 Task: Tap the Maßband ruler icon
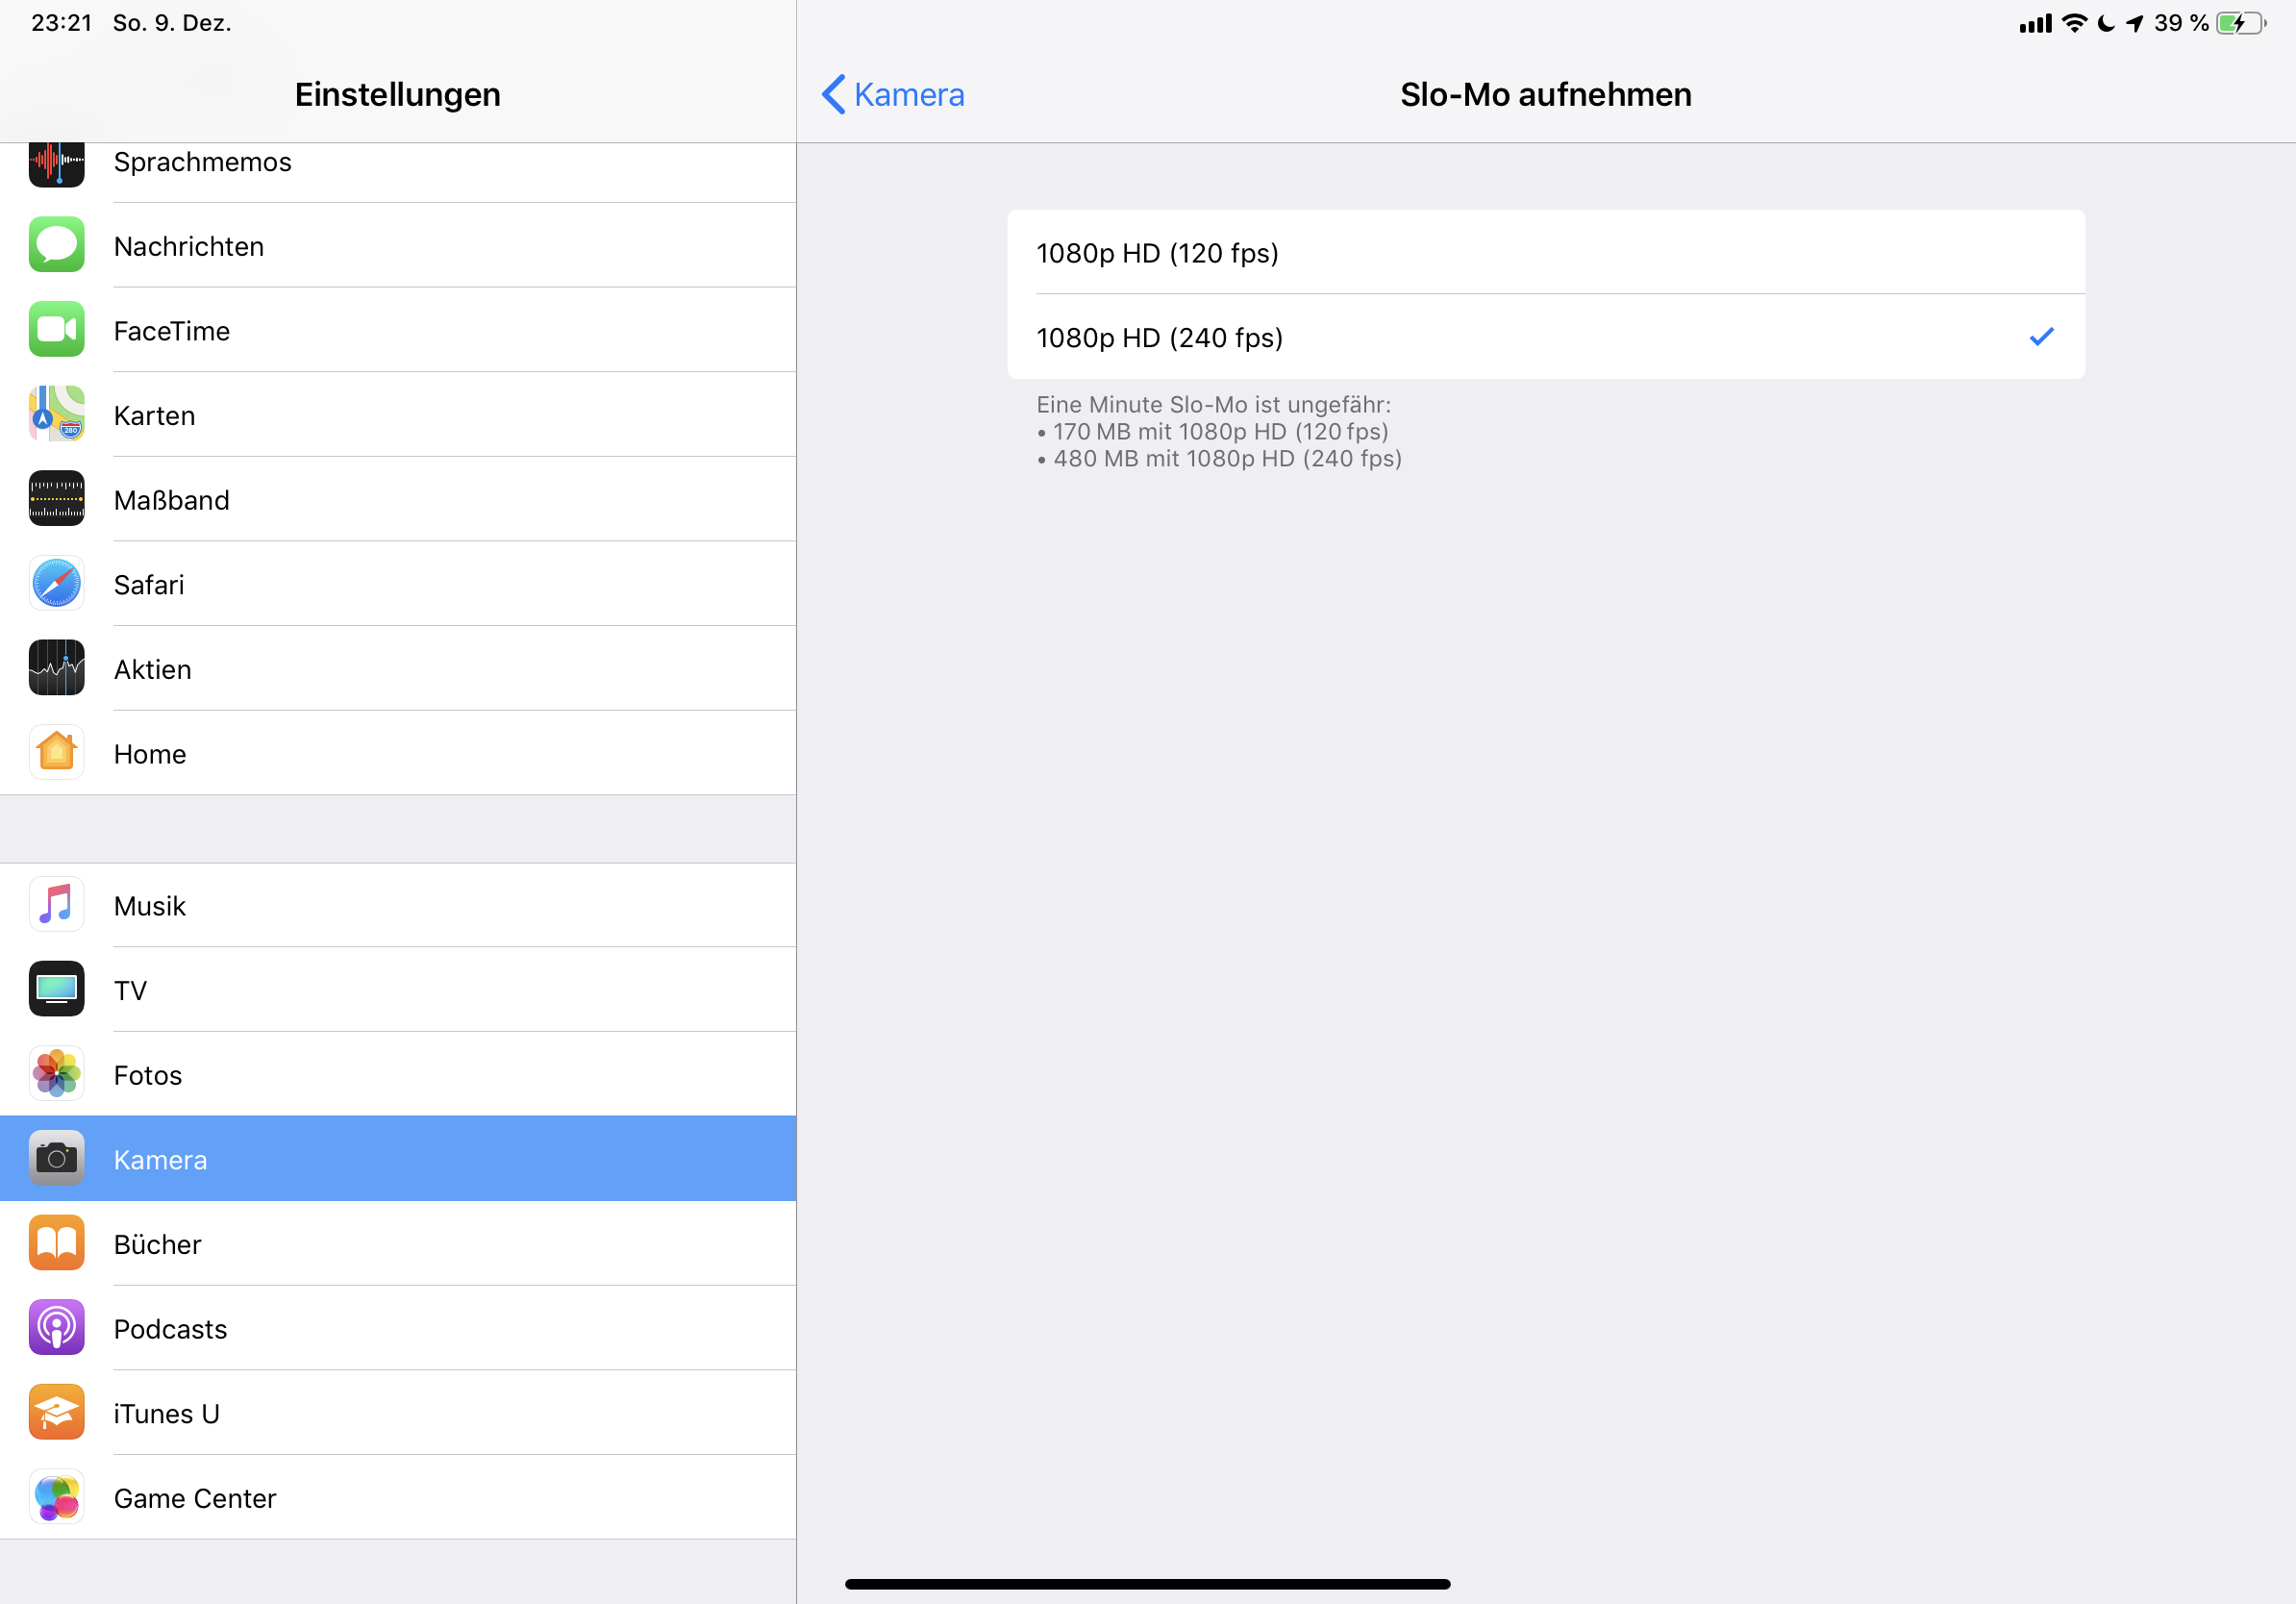[56, 499]
